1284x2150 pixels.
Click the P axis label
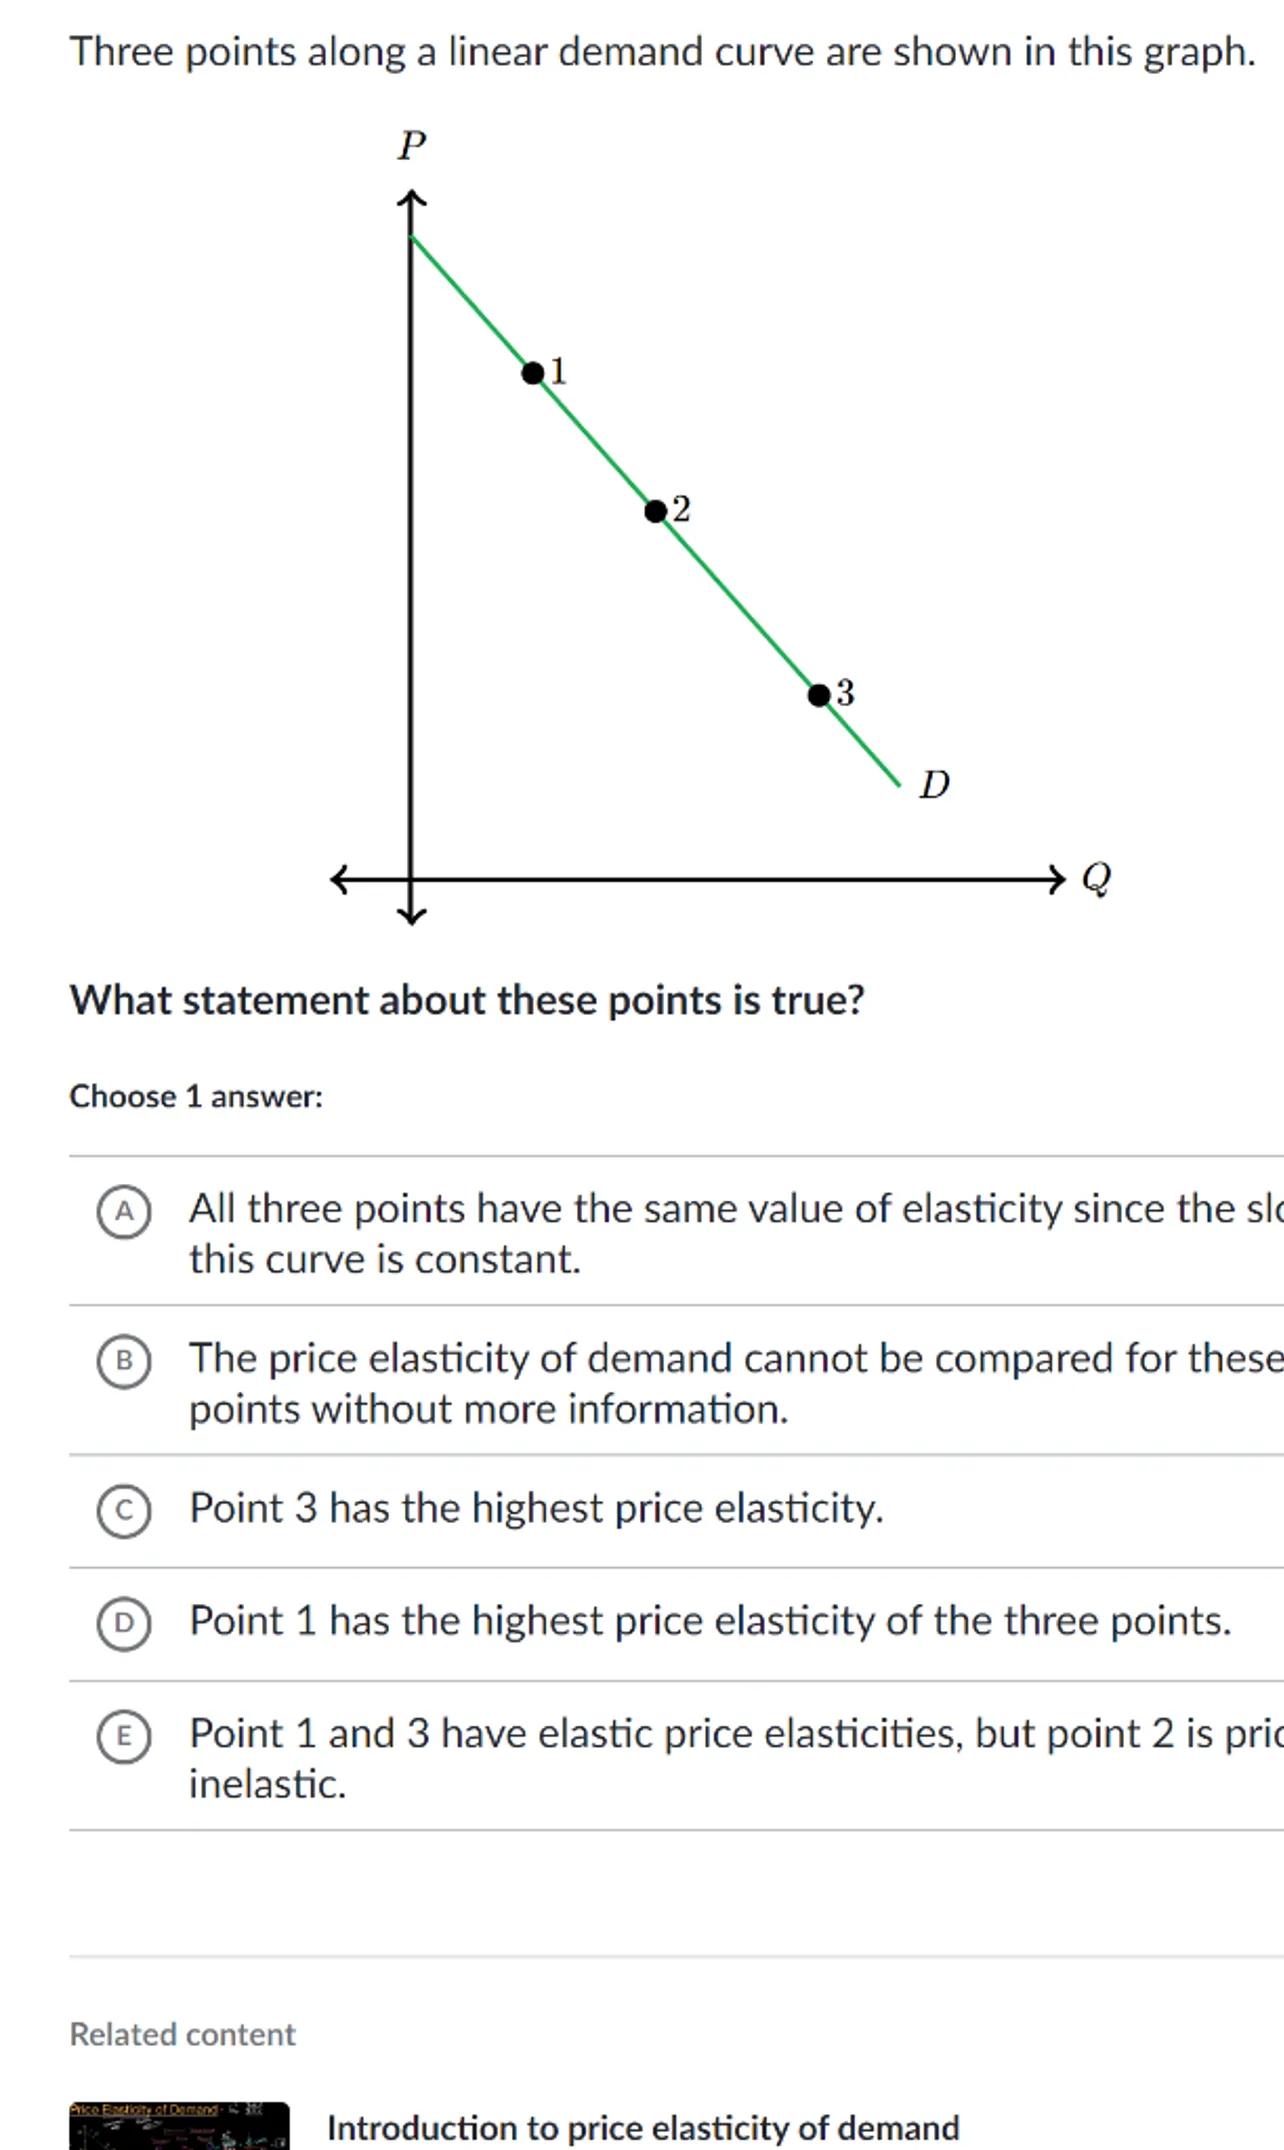coord(412,146)
